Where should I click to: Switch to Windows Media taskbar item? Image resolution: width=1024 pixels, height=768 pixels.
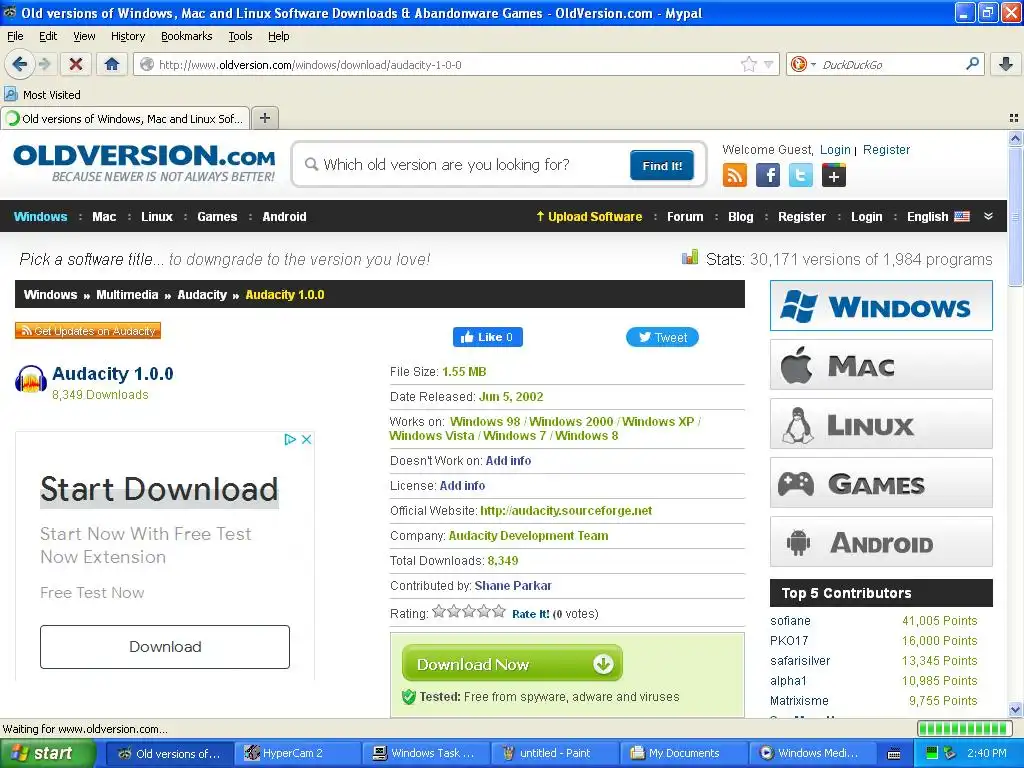[810, 753]
